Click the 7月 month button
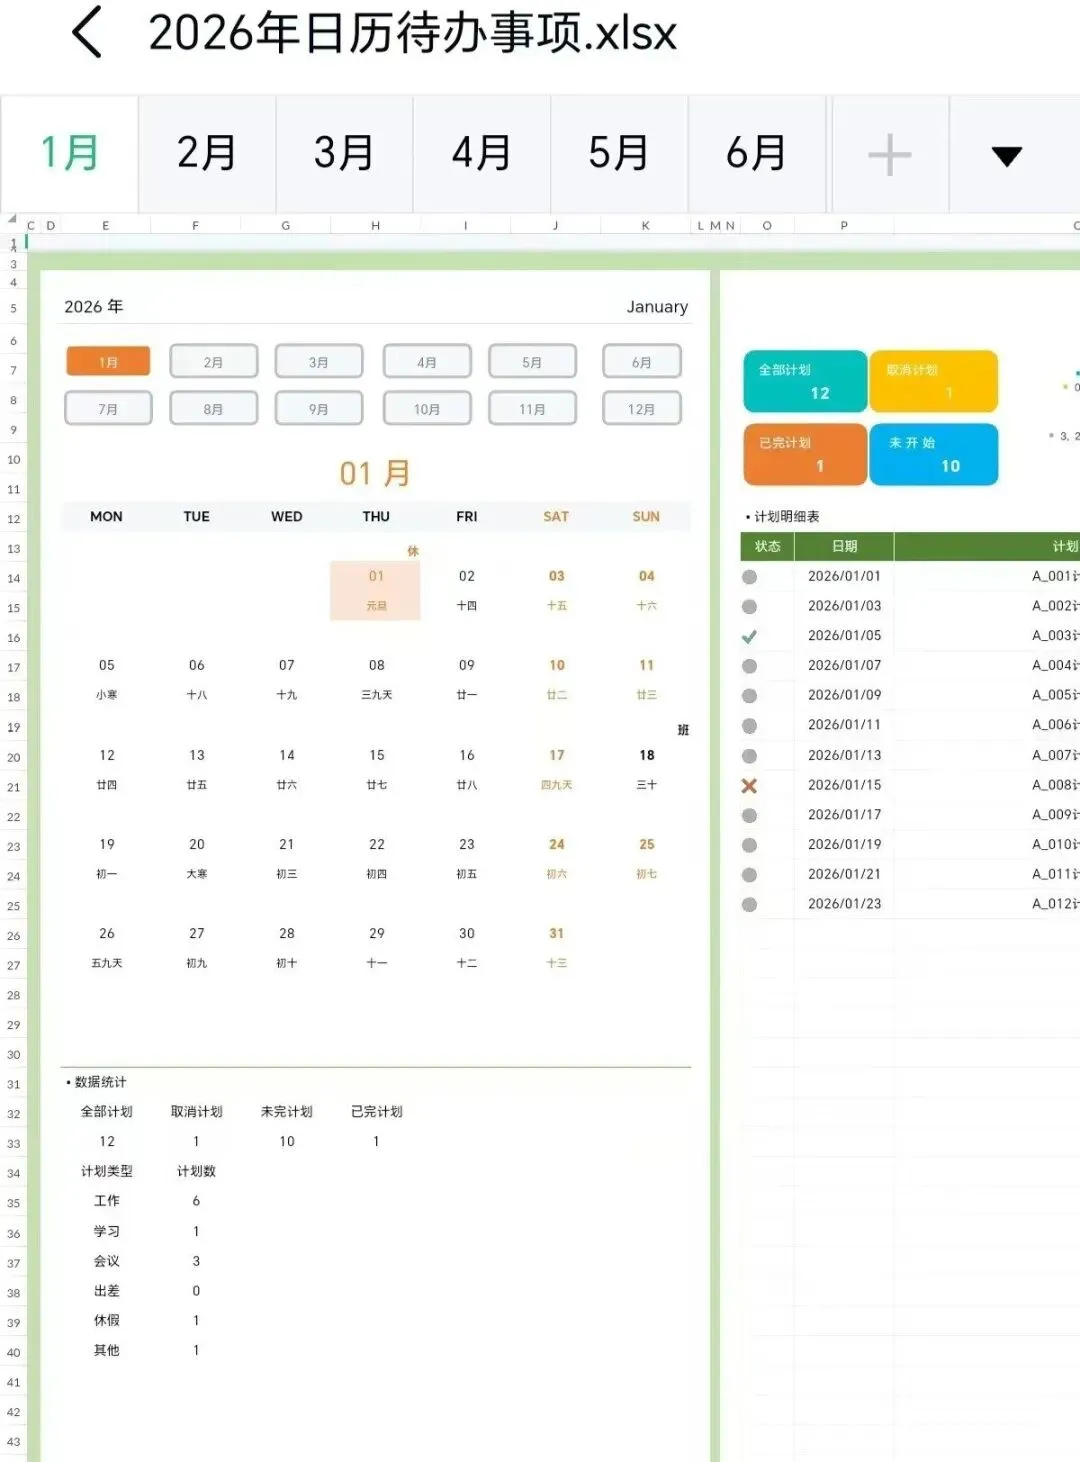1080x1462 pixels. [x=108, y=408]
